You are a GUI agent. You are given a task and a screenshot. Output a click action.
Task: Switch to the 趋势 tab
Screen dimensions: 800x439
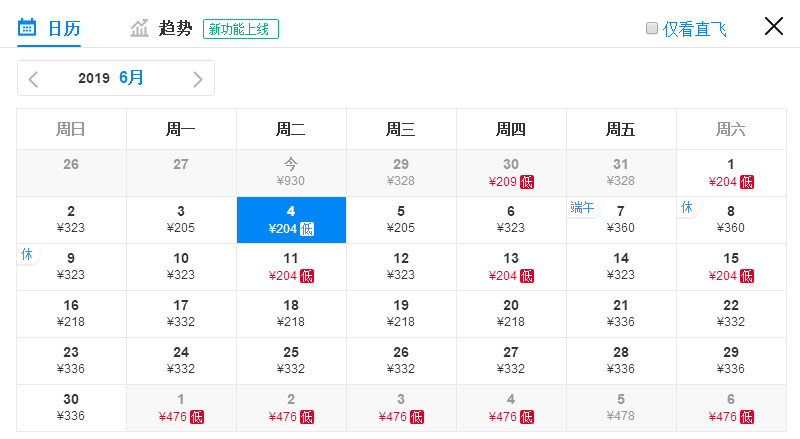(175, 28)
